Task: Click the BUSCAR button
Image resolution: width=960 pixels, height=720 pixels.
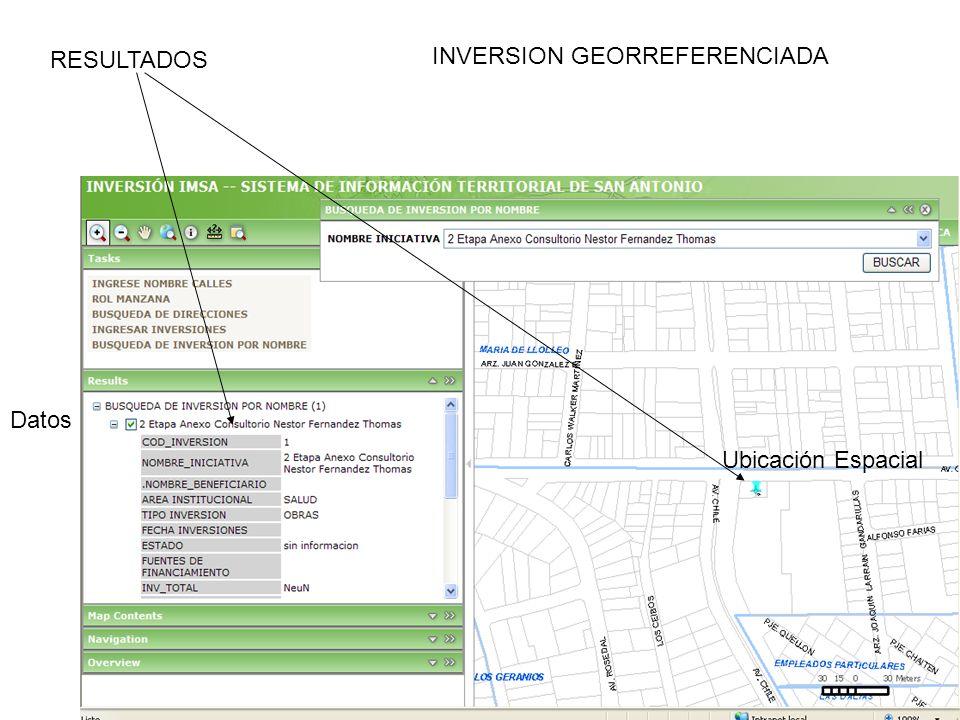Action: point(896,263)
